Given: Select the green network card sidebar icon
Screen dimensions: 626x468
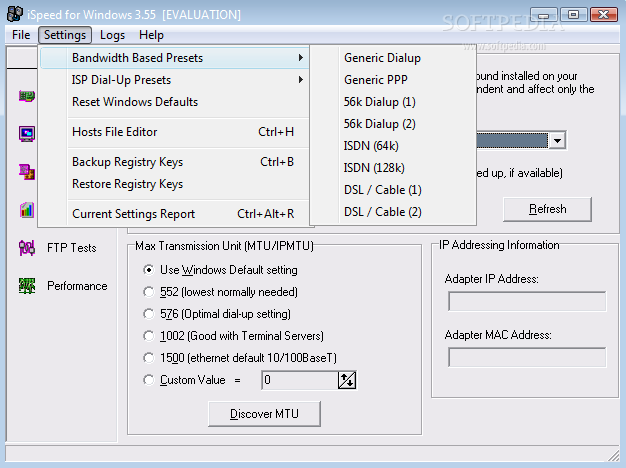Looking at the screenshot, I should 27,96.
